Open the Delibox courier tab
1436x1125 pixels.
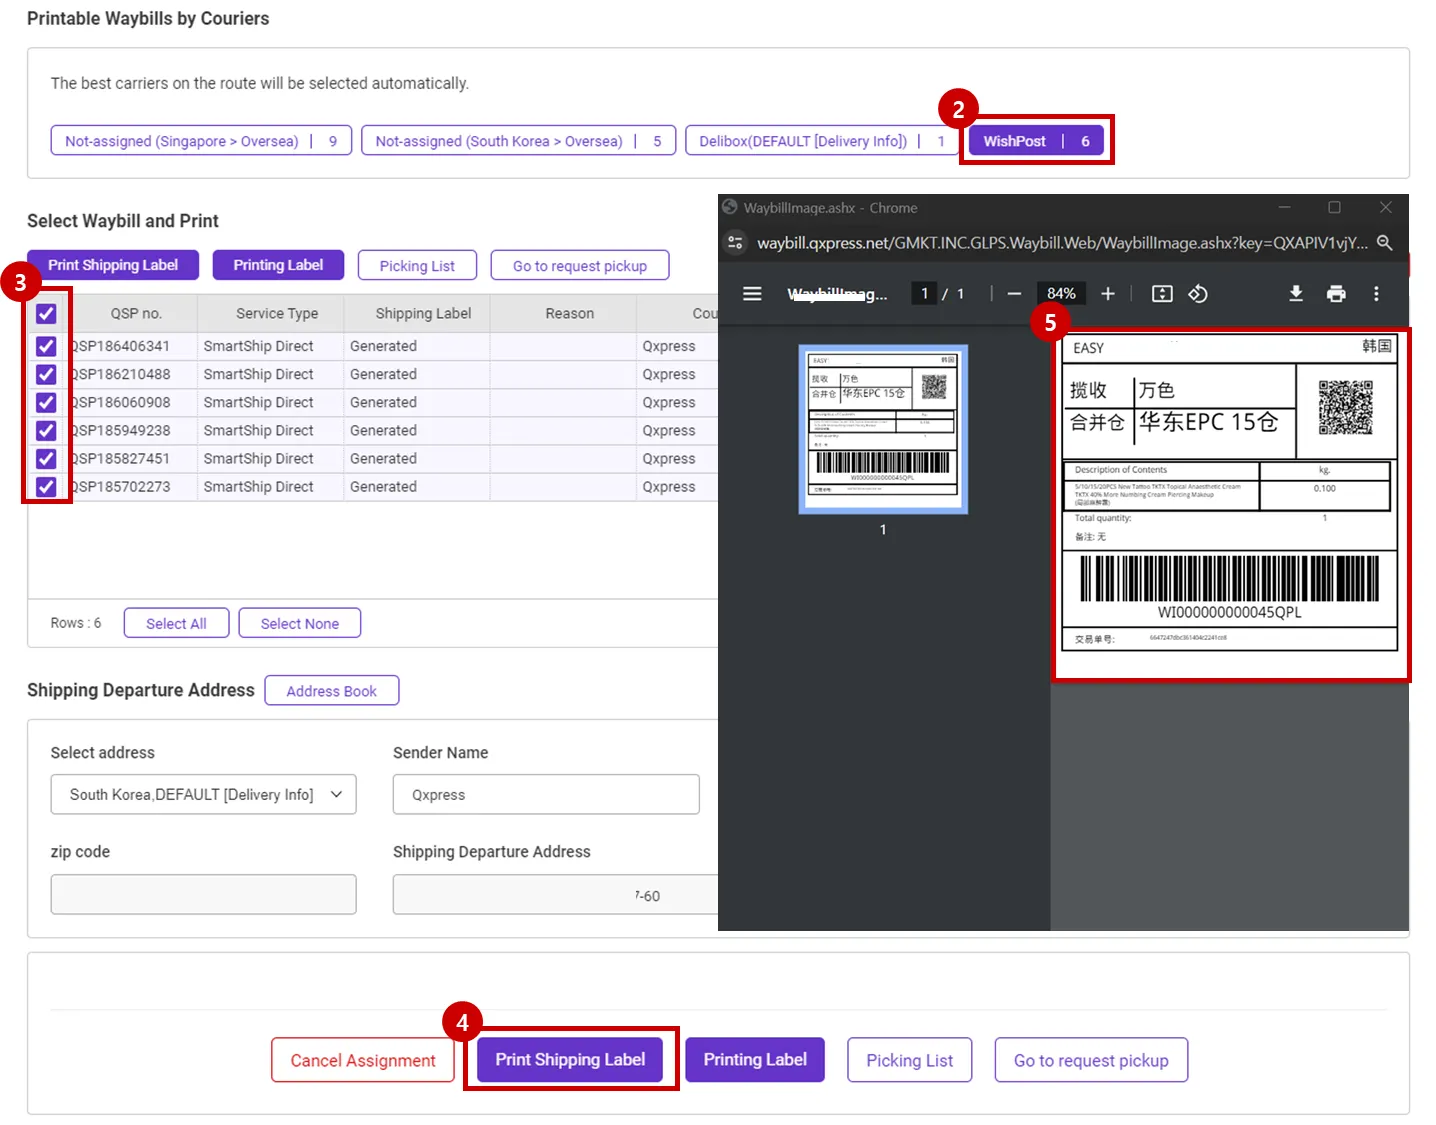click(x=820, y=141)
